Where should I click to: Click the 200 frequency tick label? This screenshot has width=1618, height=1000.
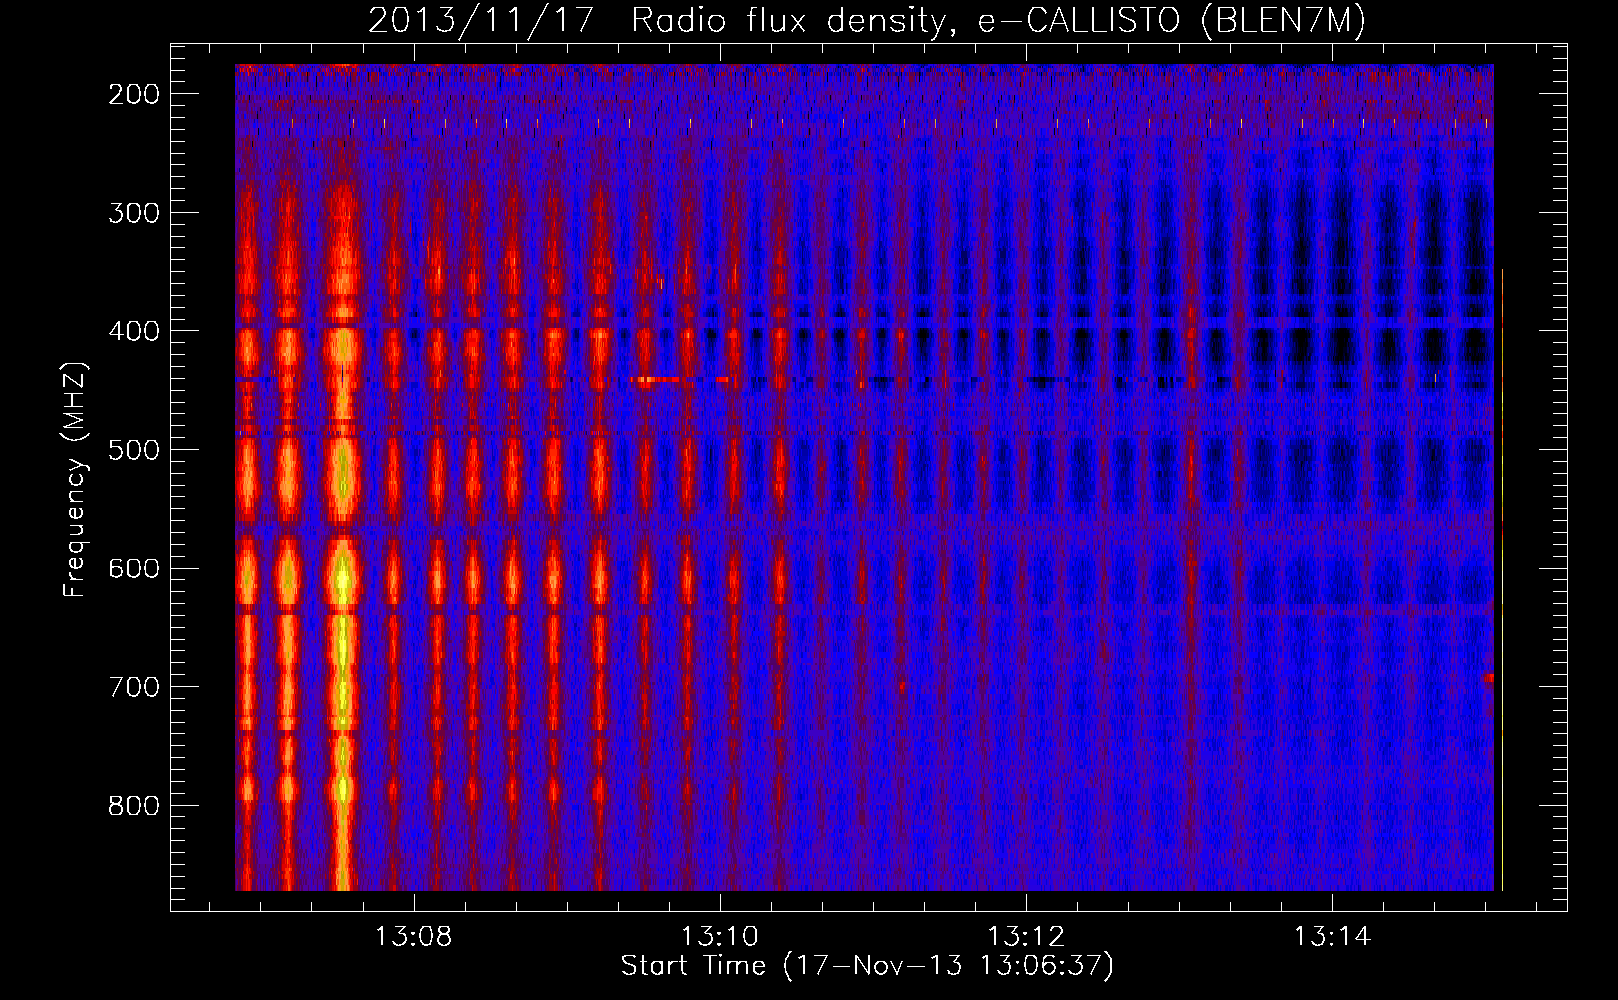coord(133,94)
